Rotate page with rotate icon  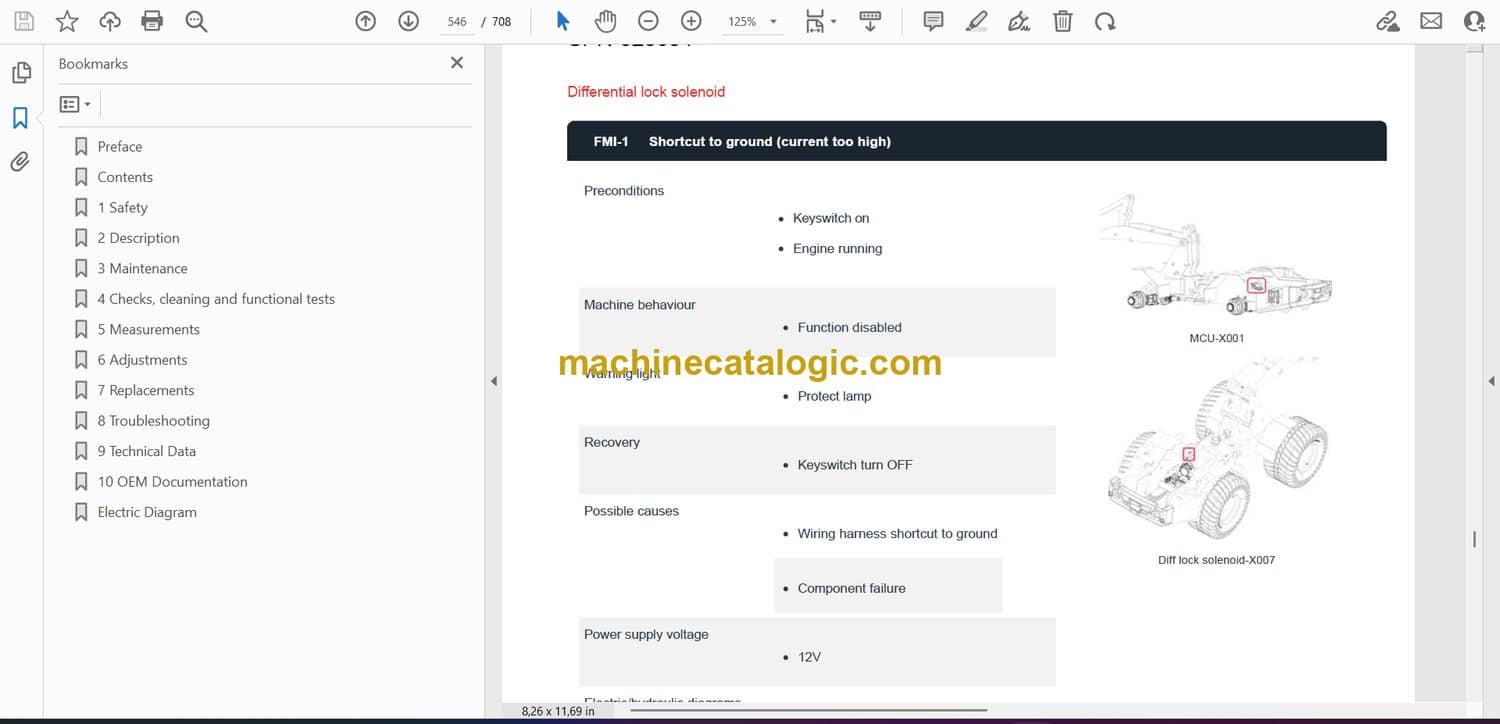pyautogui.click(x=1105, y=21)
